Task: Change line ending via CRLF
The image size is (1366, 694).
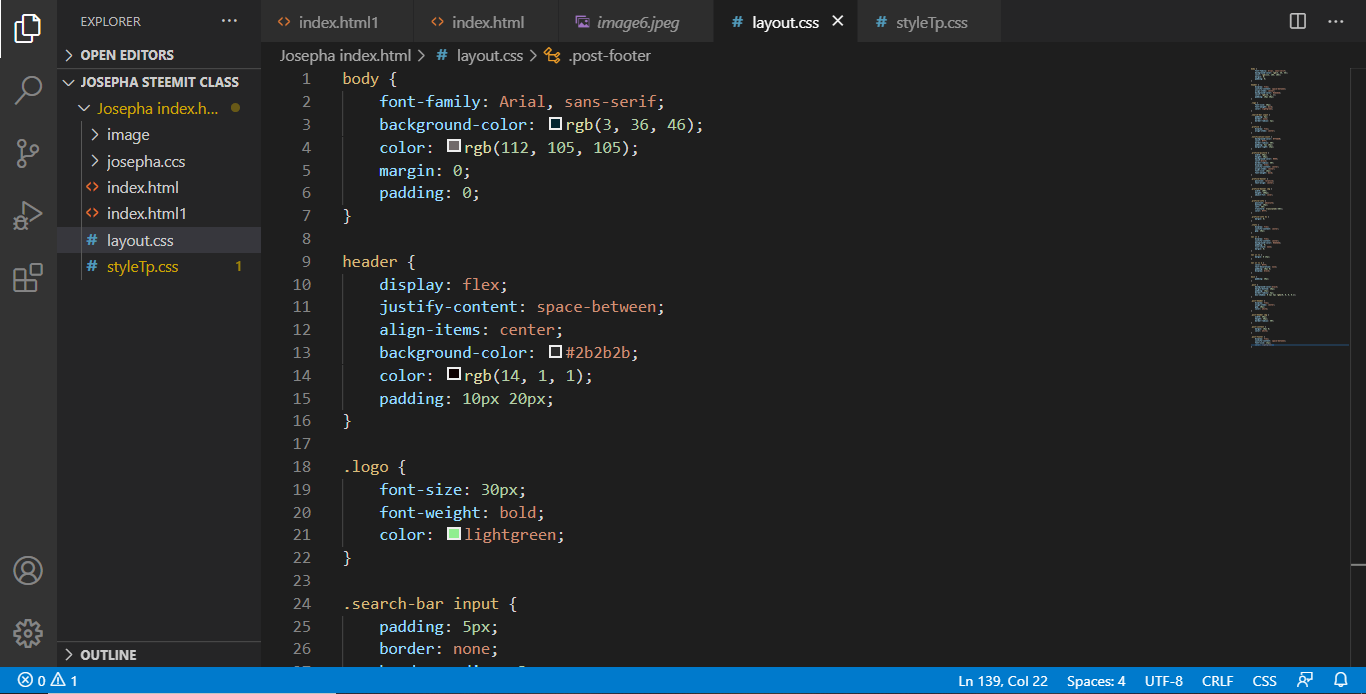Action: 1218,681
